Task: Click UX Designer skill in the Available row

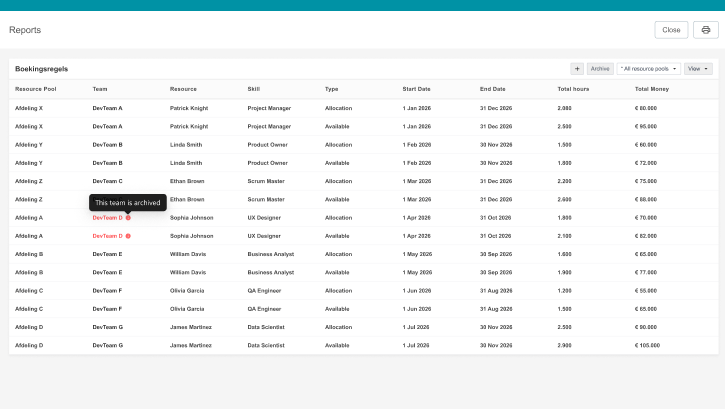Action: (264, 236)
